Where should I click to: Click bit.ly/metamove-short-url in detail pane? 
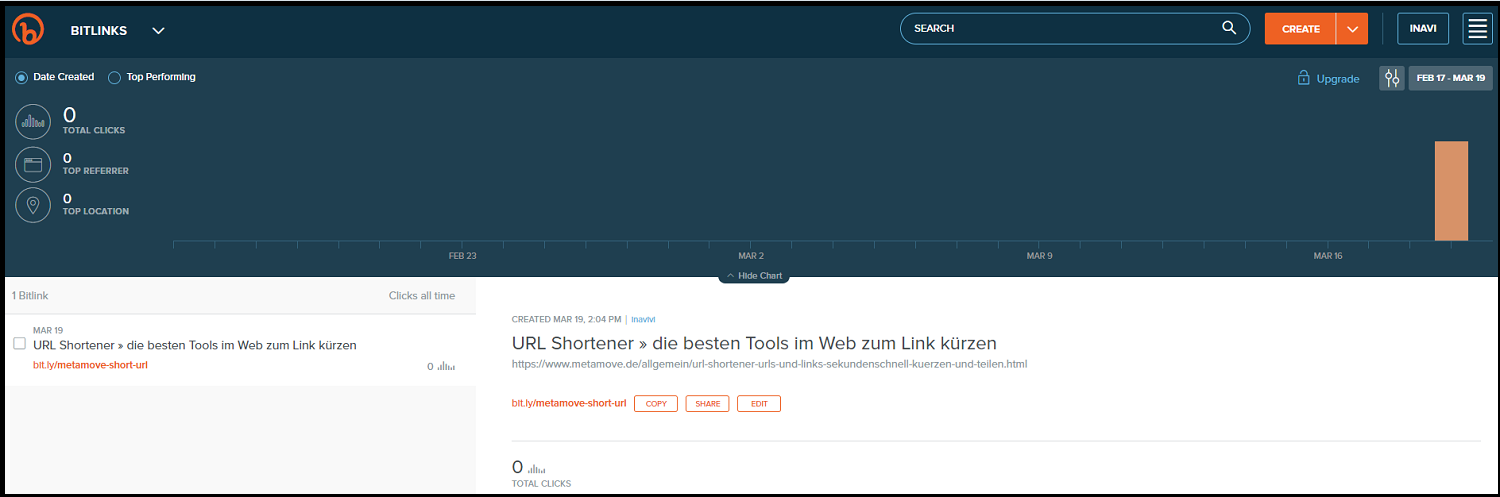[x=569, y=403]
